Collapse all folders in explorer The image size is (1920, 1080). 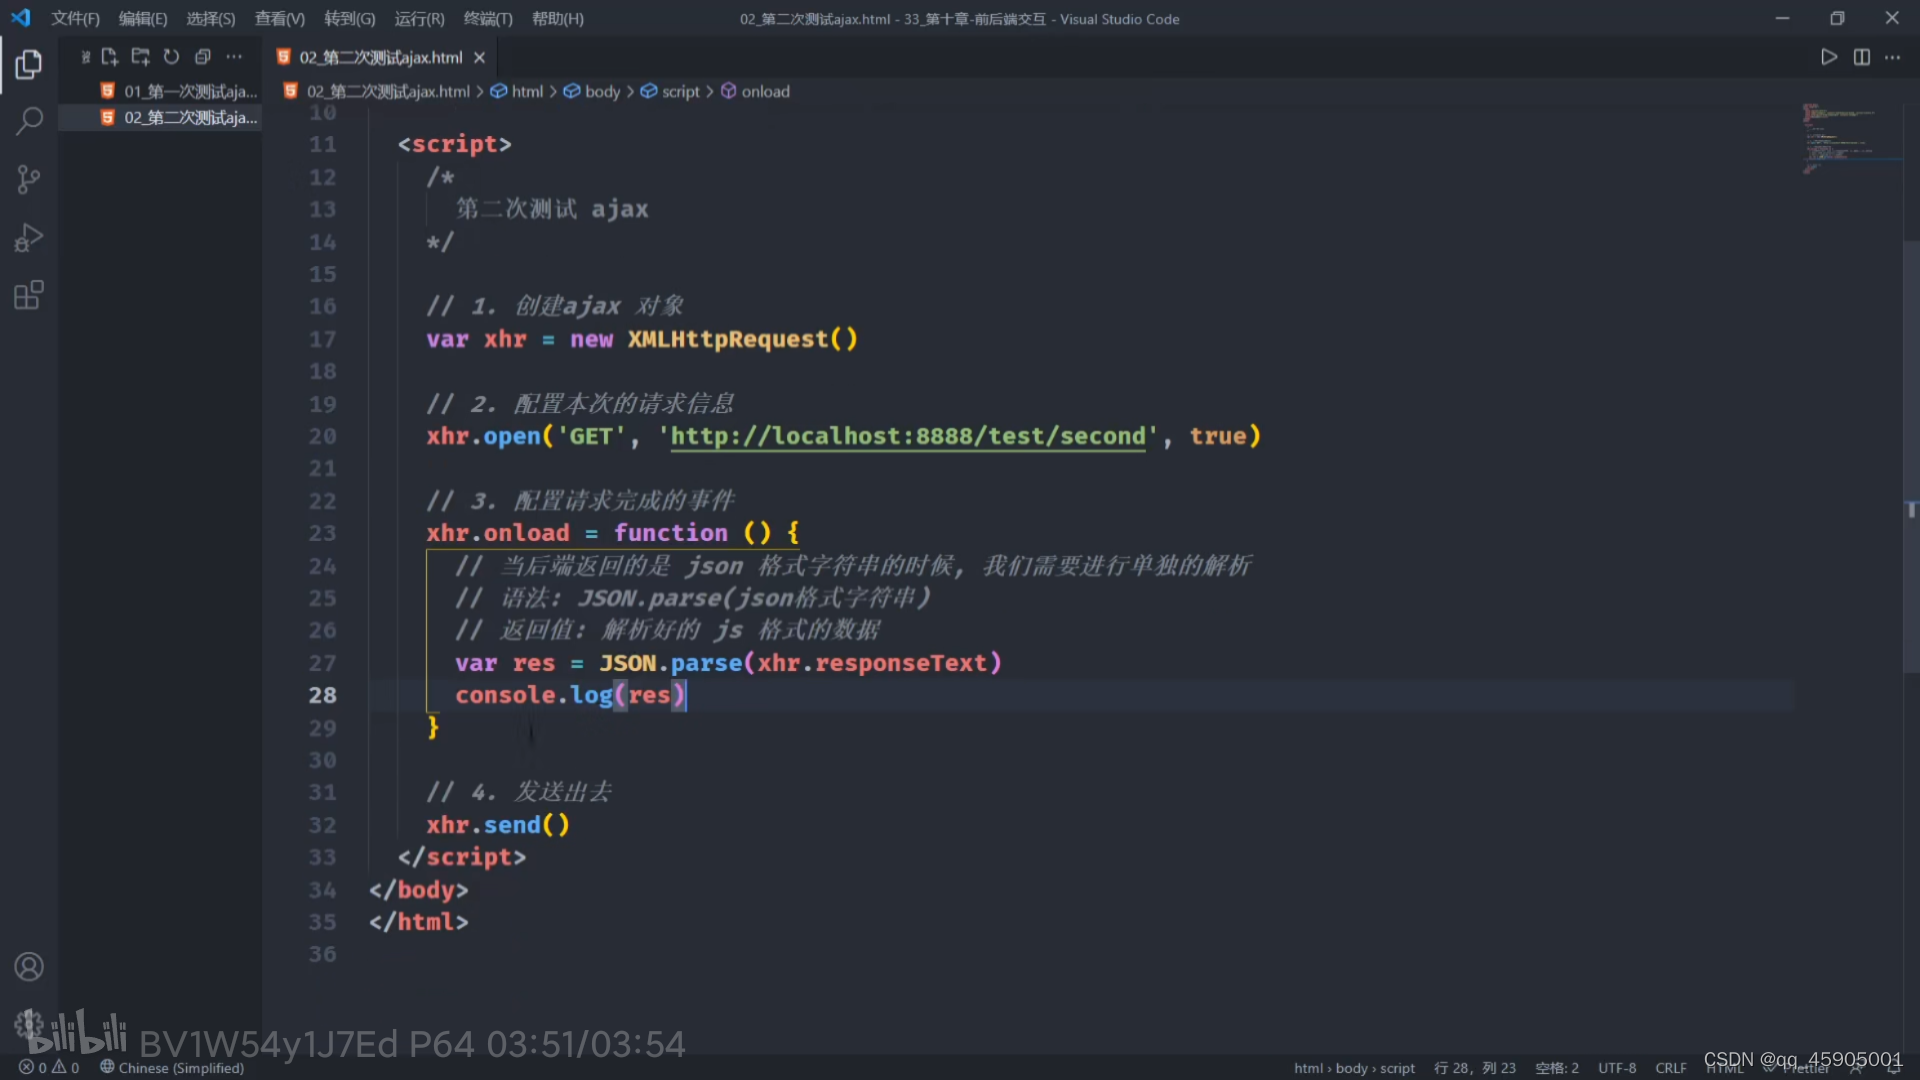coord(203,57)
